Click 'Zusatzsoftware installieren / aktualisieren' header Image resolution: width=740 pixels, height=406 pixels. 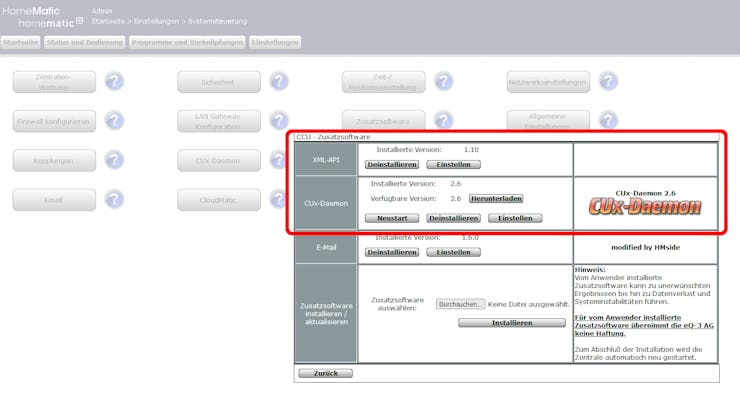(x=326, y=313)
